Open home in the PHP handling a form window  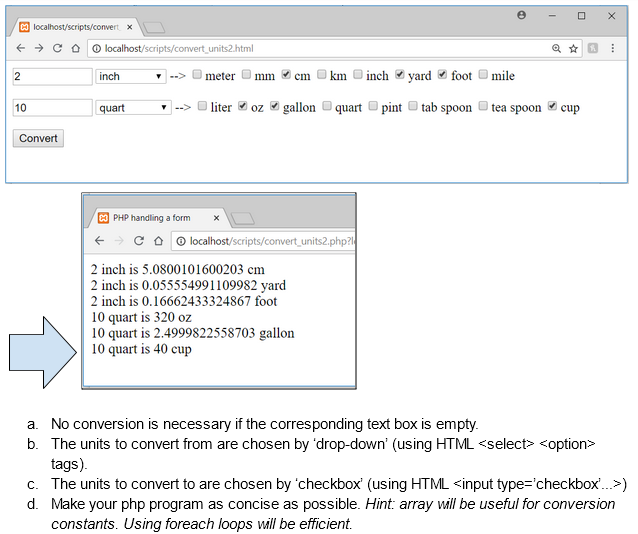(158, 241)
